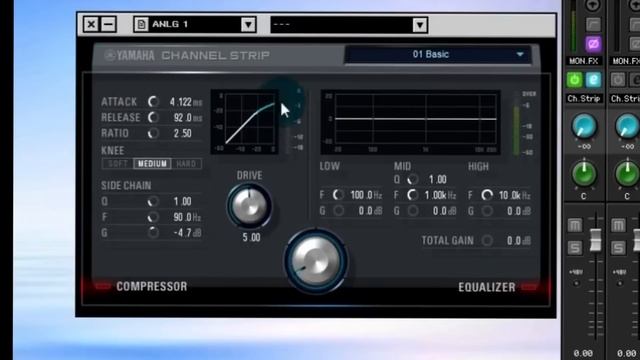Click the Side Chain Q knob
This screenshot has height=360, width=640.
click(153, 201)
